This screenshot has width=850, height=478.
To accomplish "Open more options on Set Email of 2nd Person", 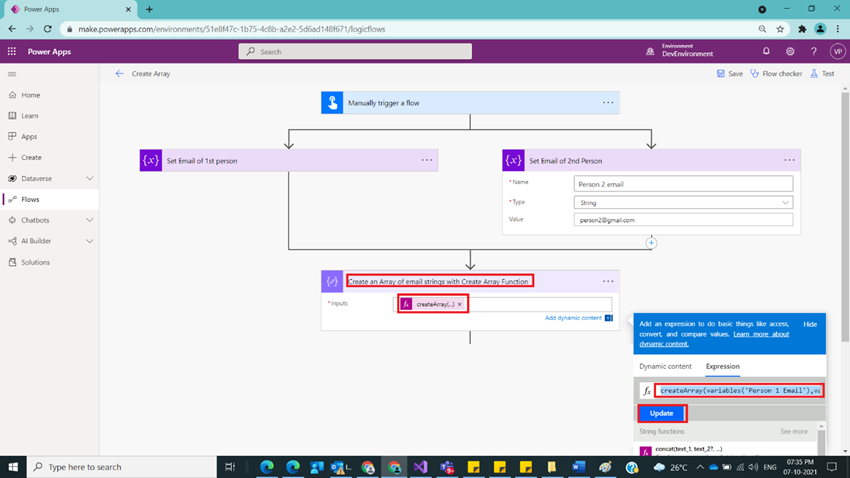I will (789, 160).
